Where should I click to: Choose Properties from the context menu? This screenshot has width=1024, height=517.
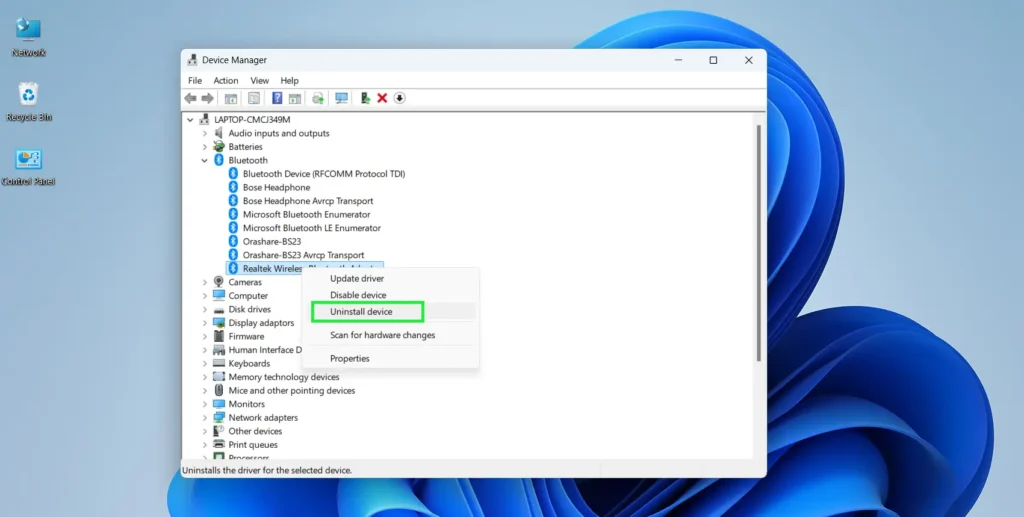pyautogui.click(x=391, y=358)
